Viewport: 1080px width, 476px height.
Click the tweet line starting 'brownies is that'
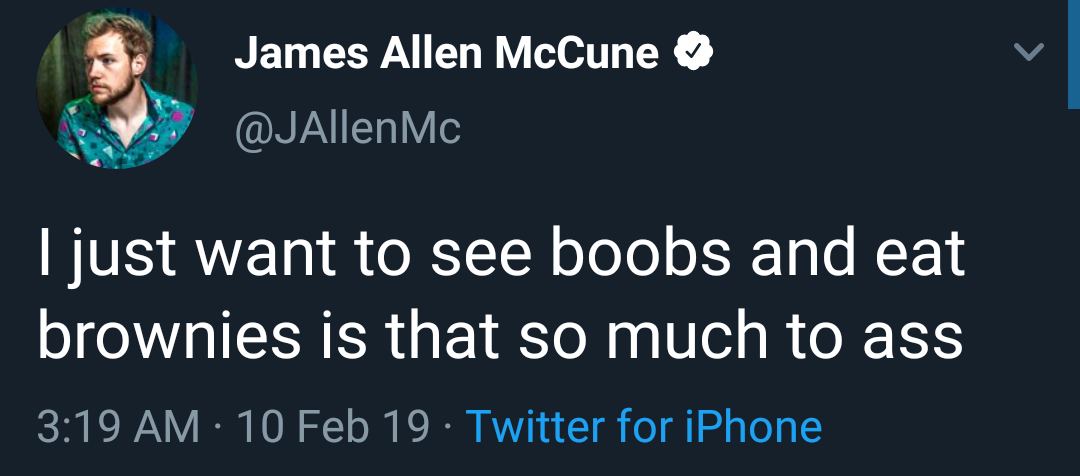click(500, 338)
